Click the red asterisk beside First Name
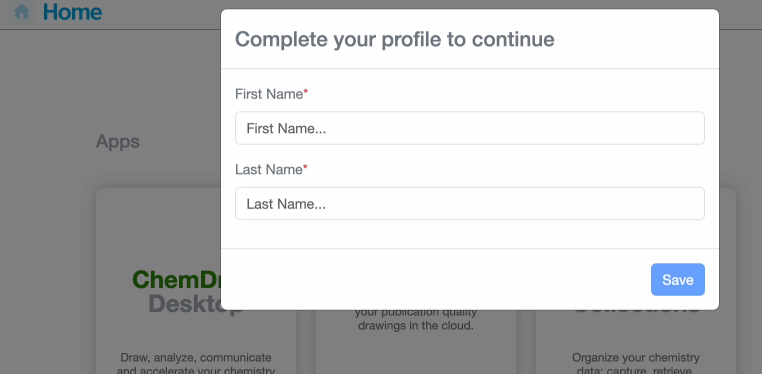 coord(306,92)
